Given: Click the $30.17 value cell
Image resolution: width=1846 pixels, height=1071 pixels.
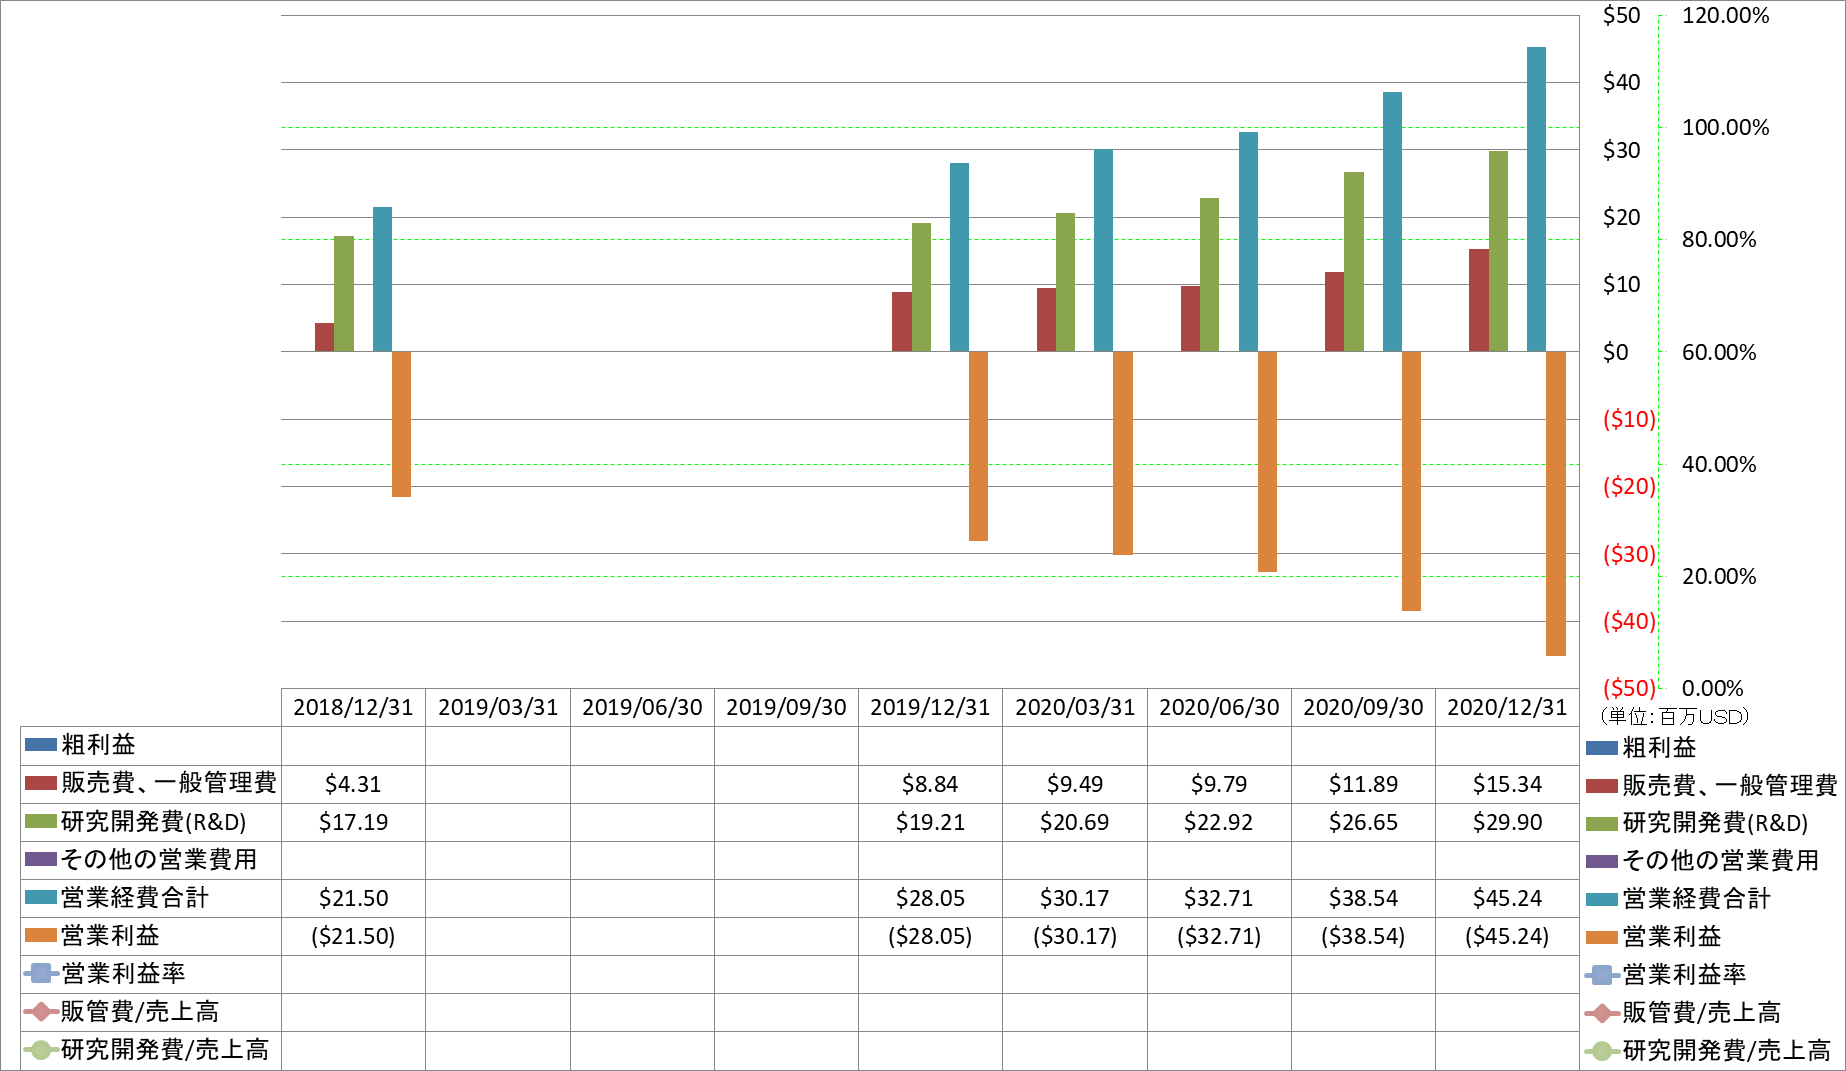Looking at the screenshot, I should pyautogui.click(x=1075, y=898).
